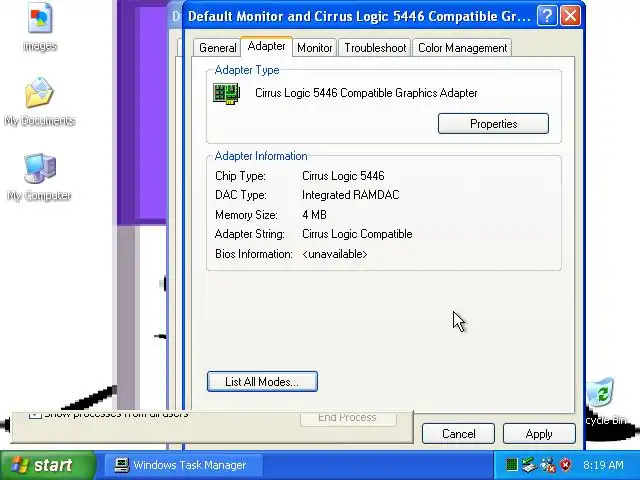Click the Task Manager CPU usage tray icon
The width and height of the screenshot is (640, 480).
coord(511,465)
